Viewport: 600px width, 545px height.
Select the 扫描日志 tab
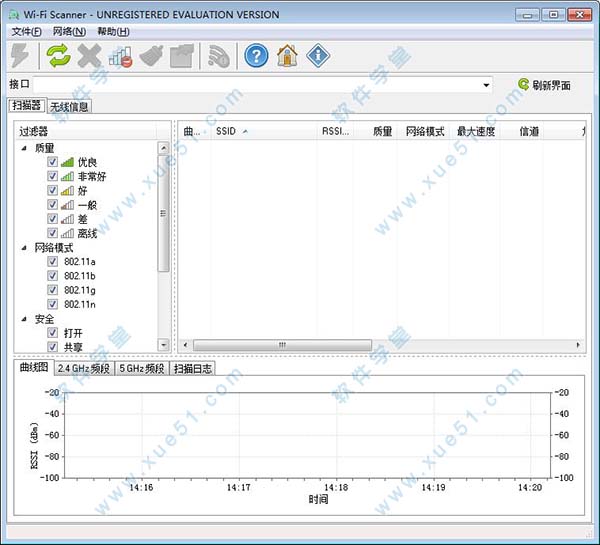[x=192, y=369]
